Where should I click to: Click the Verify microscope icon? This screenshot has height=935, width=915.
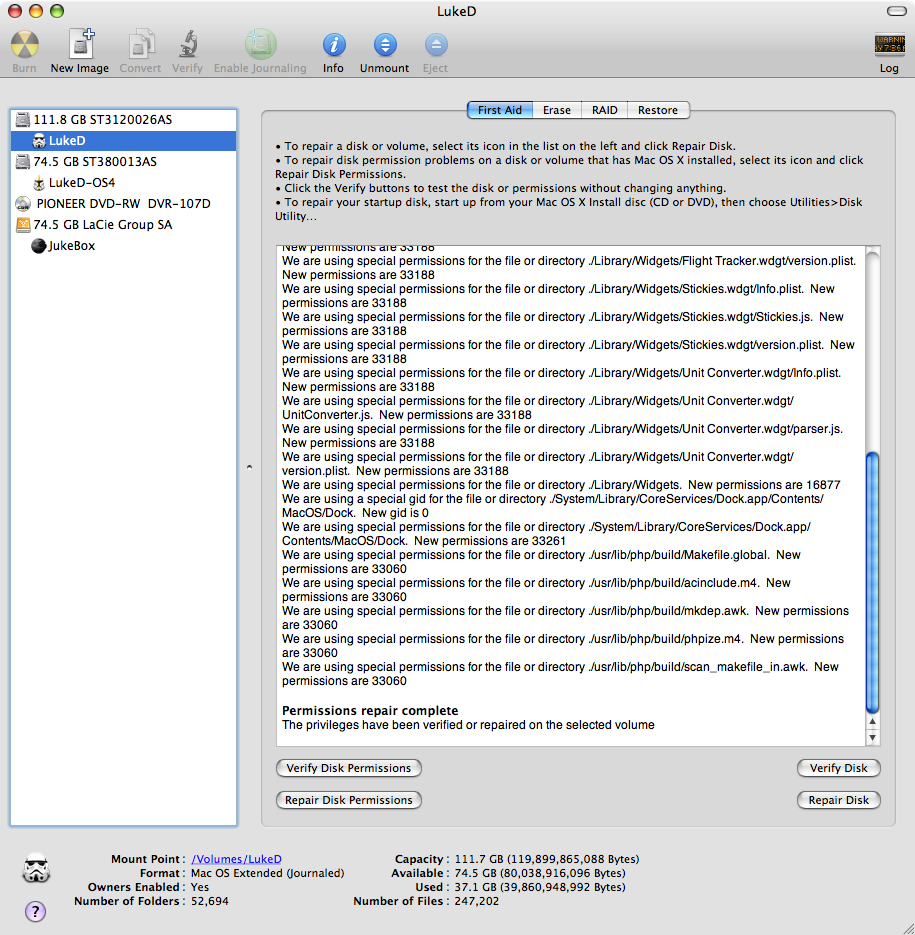click(187, 45)
